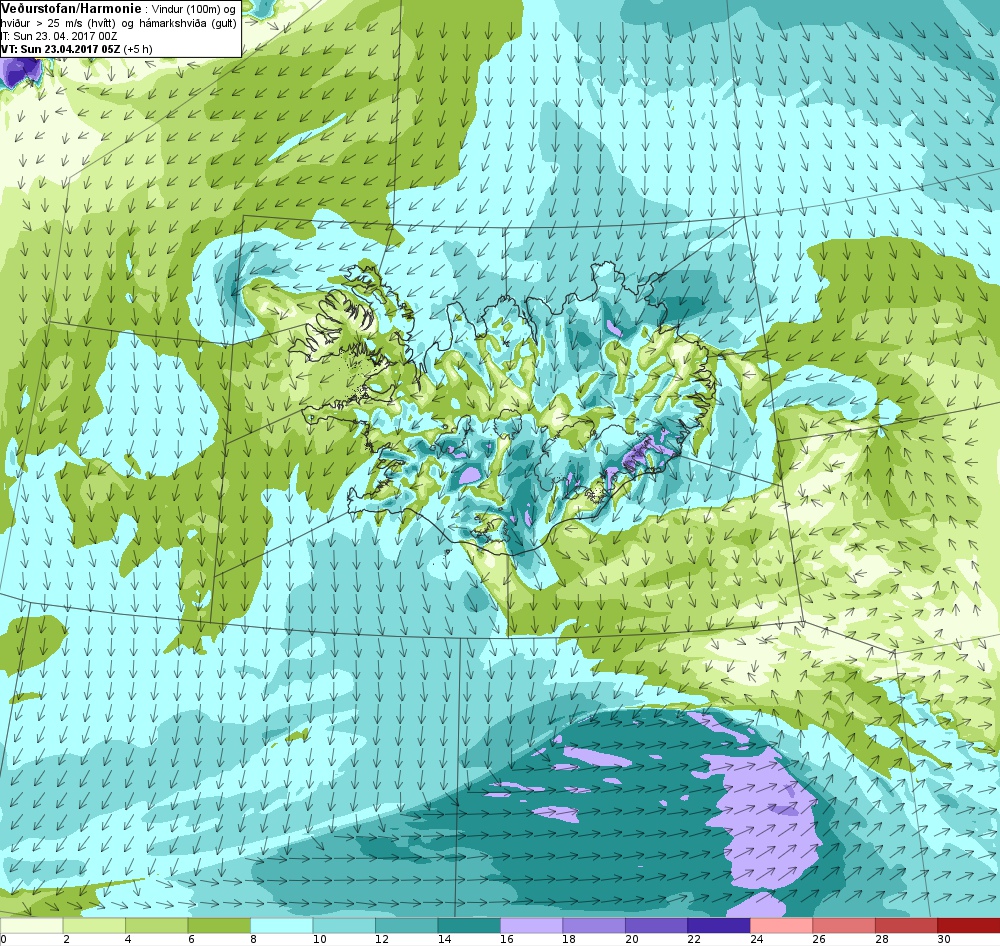
Task: Click the olive green 6–8 m/s legend swatch
Action: point(219,925)
